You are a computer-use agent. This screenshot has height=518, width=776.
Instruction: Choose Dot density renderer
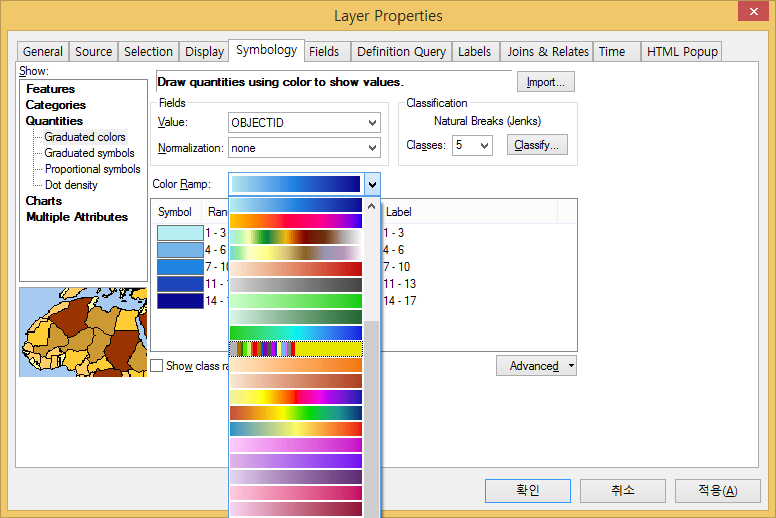click(71, 185)
